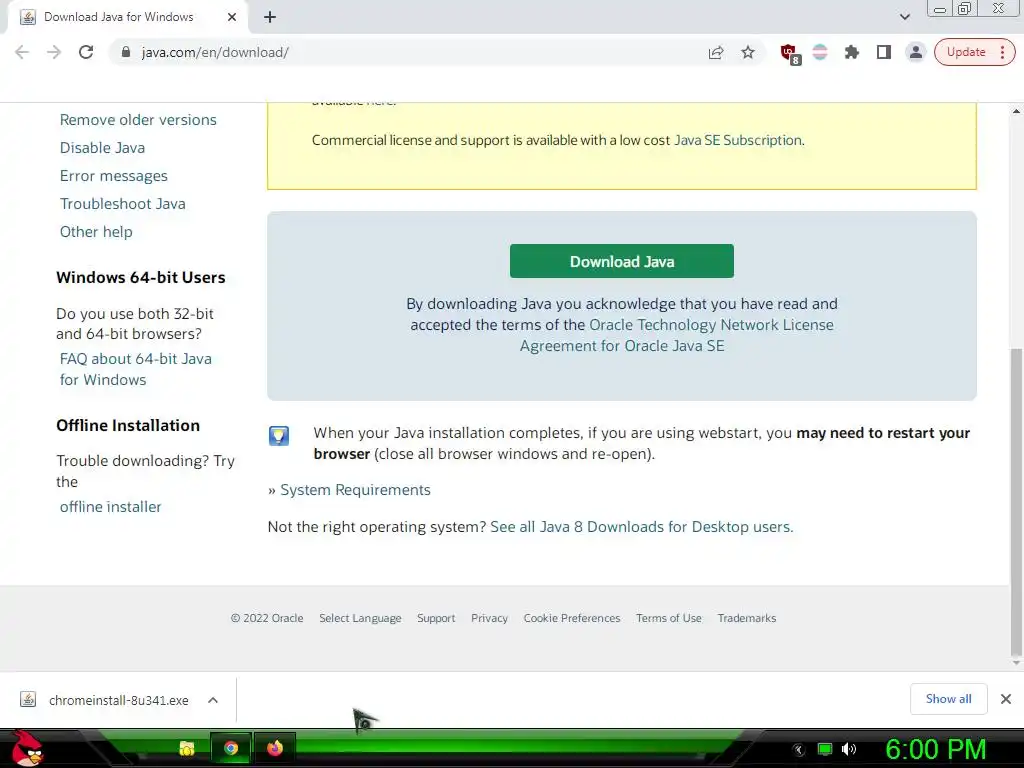
Task: Click the green monitor tray icon
Action: click(825, 749)
